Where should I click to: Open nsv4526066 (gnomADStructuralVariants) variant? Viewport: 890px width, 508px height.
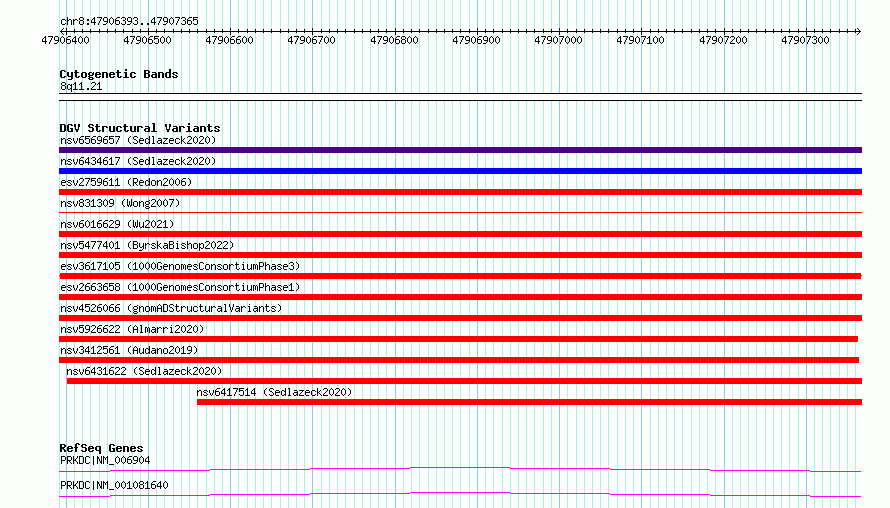pos(171,308)
